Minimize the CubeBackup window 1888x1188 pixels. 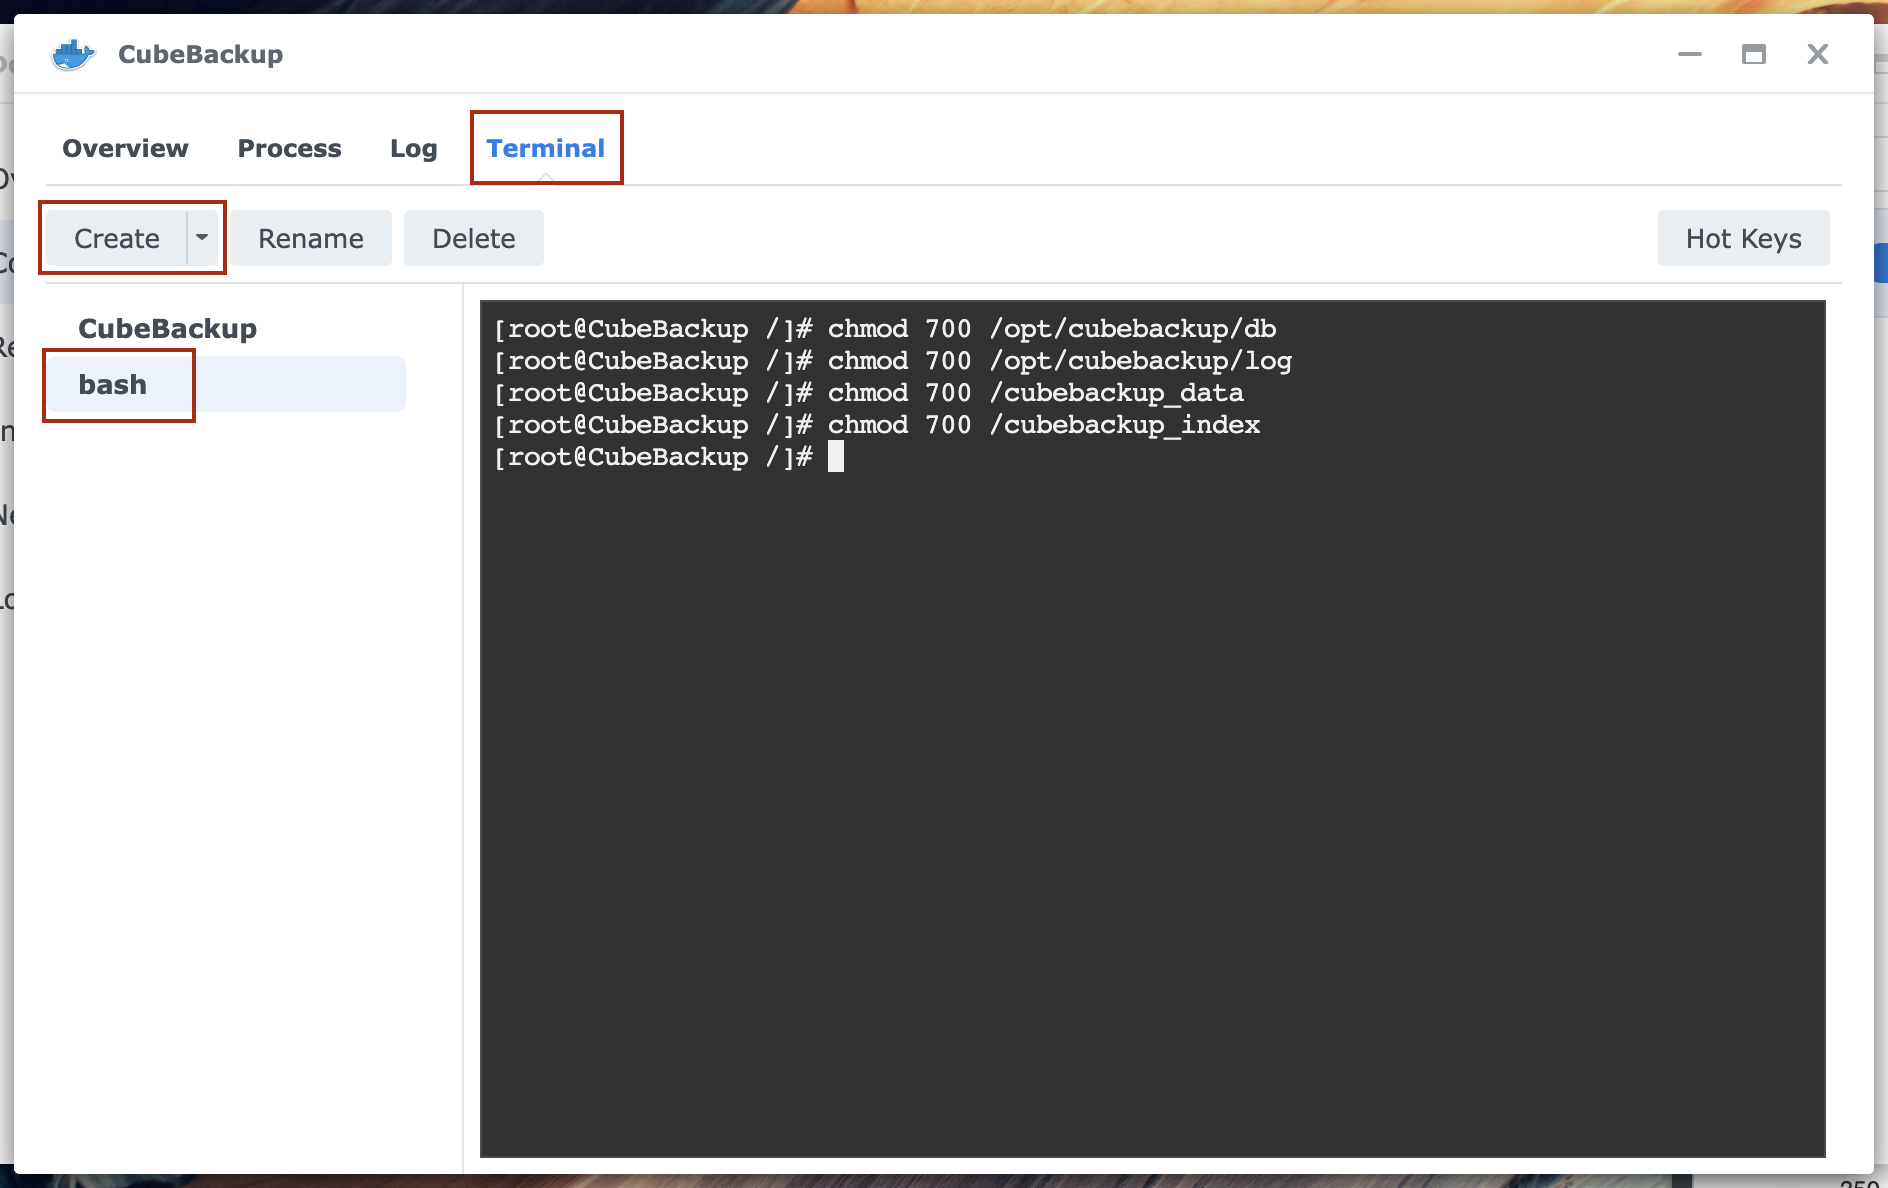1690,54
